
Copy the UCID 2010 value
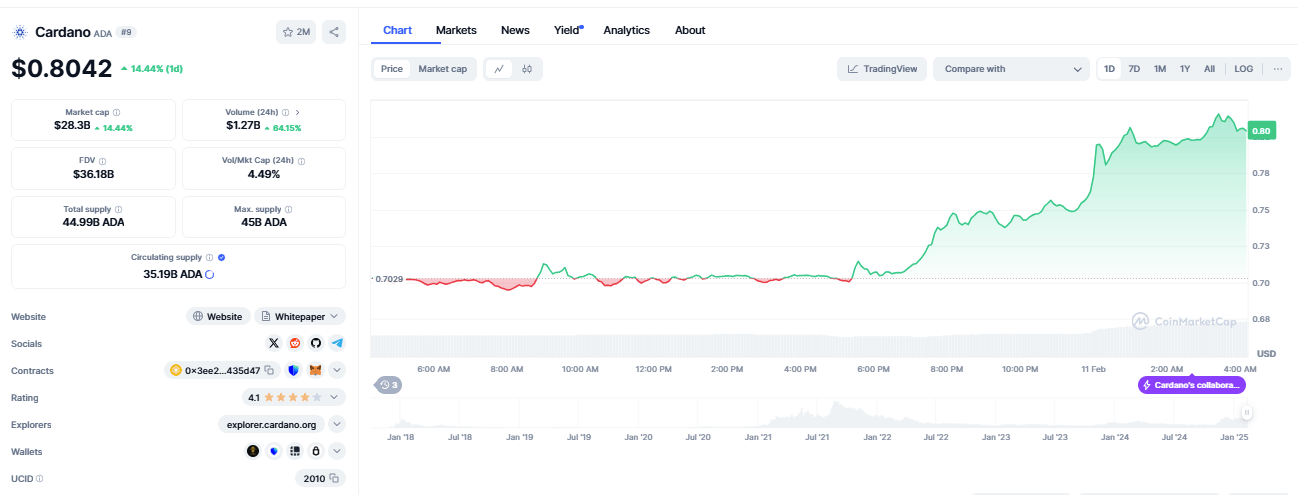pyautogui.click(x=335, y=479)
